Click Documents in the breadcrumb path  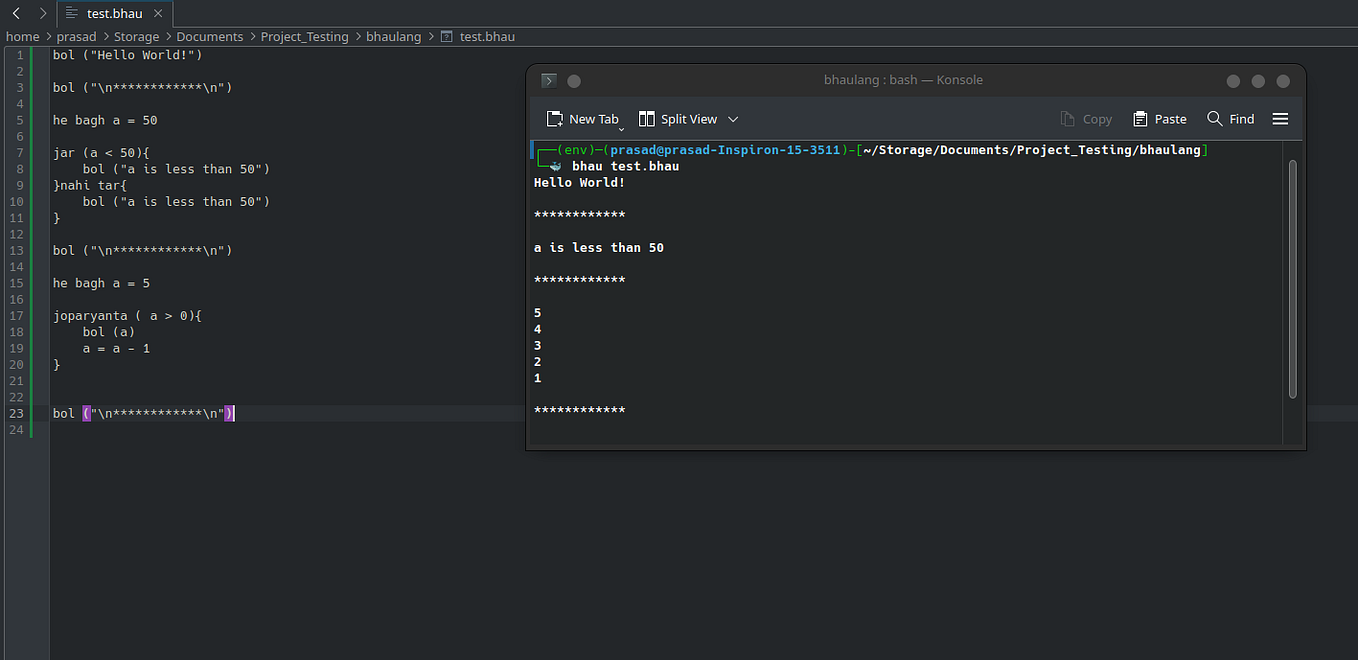click(x=209, y=36)
